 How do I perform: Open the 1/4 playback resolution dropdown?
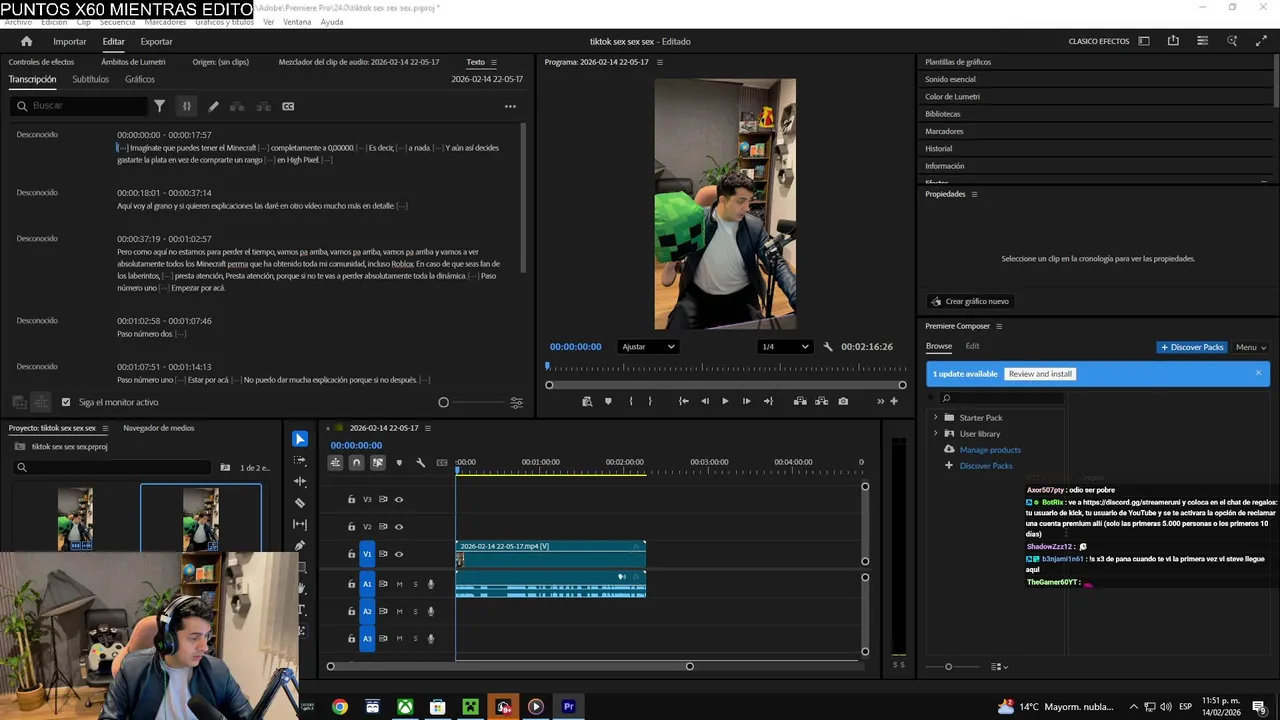click(785, 347)
